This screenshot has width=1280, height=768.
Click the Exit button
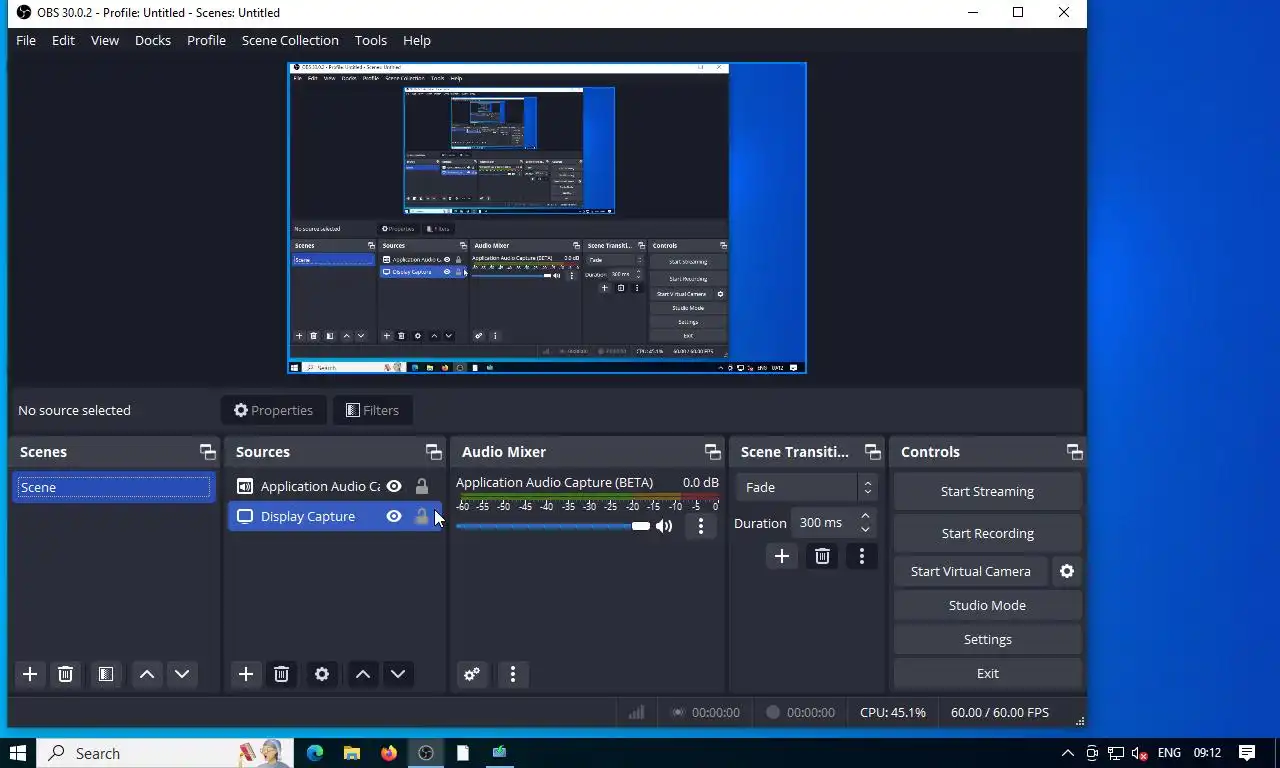987,673
